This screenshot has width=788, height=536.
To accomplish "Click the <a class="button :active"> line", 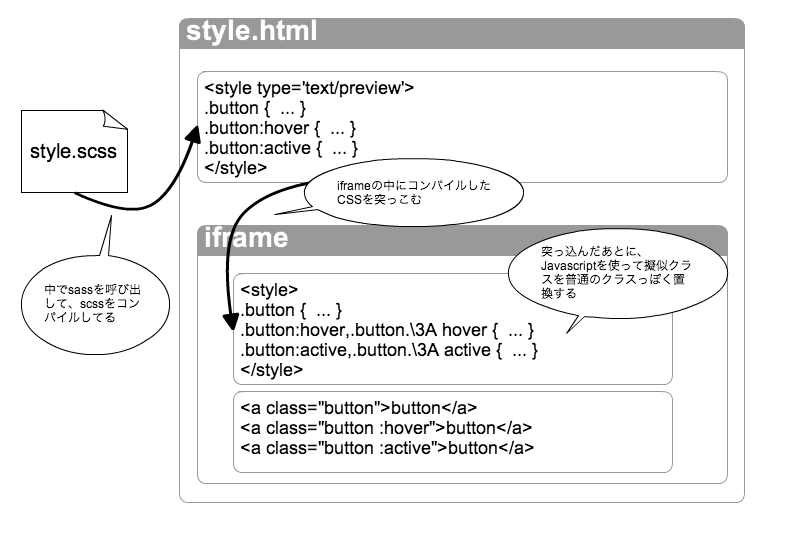I will pos(387,448).
